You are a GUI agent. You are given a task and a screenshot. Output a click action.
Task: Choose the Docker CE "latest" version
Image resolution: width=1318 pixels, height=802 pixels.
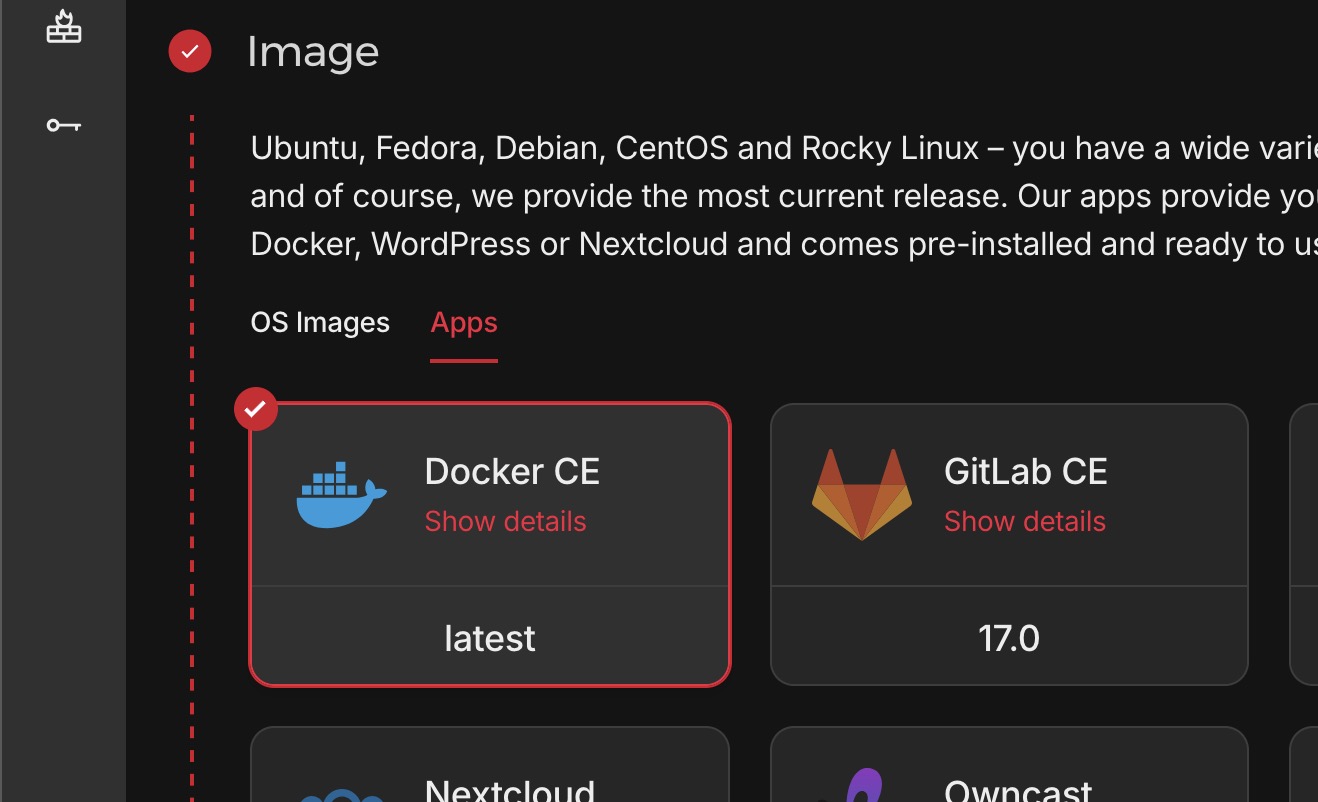coord(490,638)
